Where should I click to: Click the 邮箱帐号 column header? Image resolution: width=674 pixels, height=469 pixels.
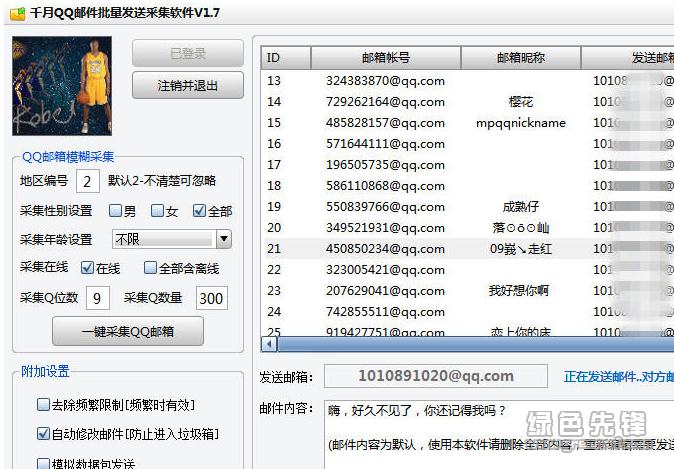pyautogui.click(x=386, y=58)
